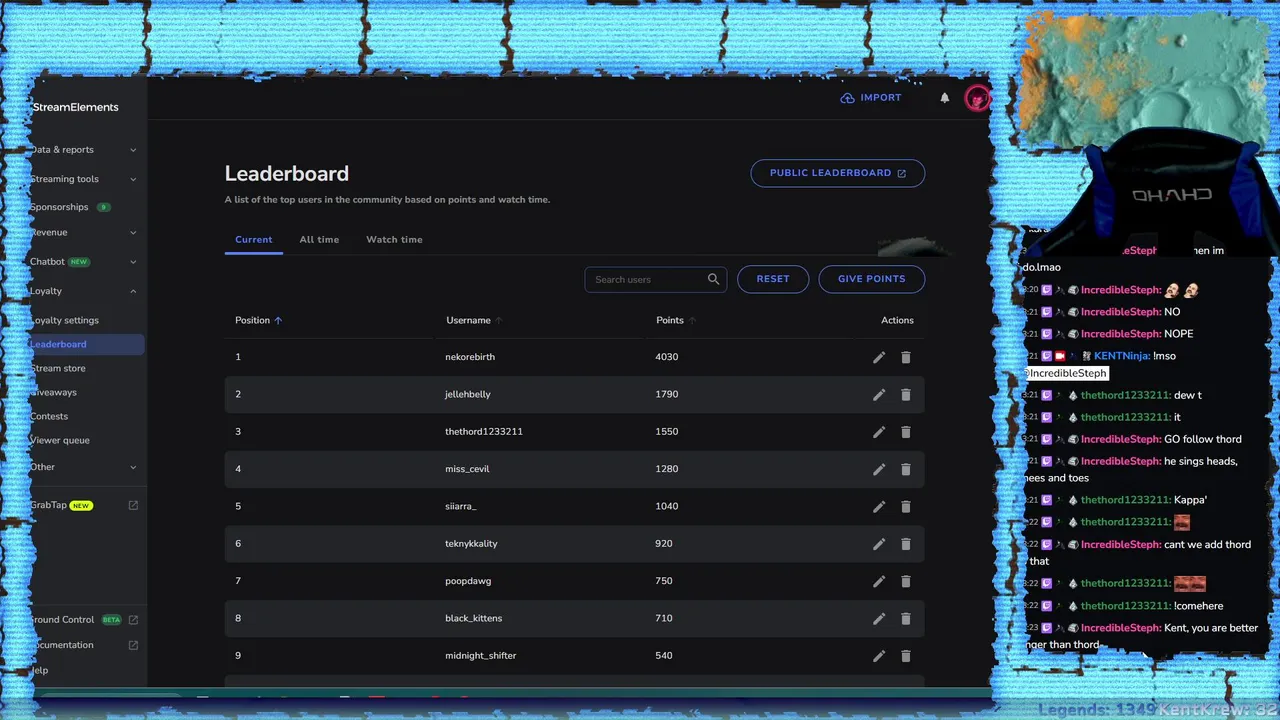Click the midnight_shifter username cell
This screenshot has width=1280, height=720.
(481, 656)
